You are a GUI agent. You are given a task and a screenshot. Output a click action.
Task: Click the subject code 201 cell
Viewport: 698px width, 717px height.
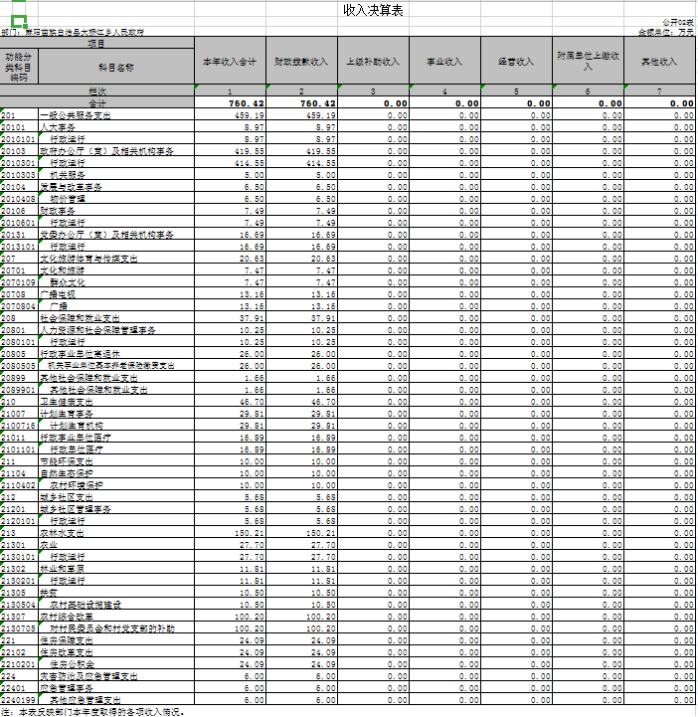pyautogui.click(x=19, y=116)
